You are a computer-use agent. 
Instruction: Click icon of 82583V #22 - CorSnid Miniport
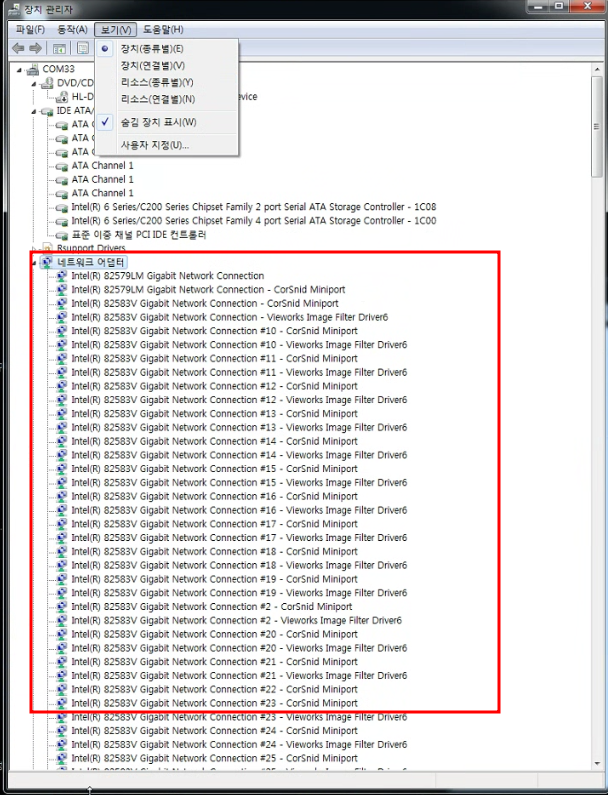(x=61, y=690)
